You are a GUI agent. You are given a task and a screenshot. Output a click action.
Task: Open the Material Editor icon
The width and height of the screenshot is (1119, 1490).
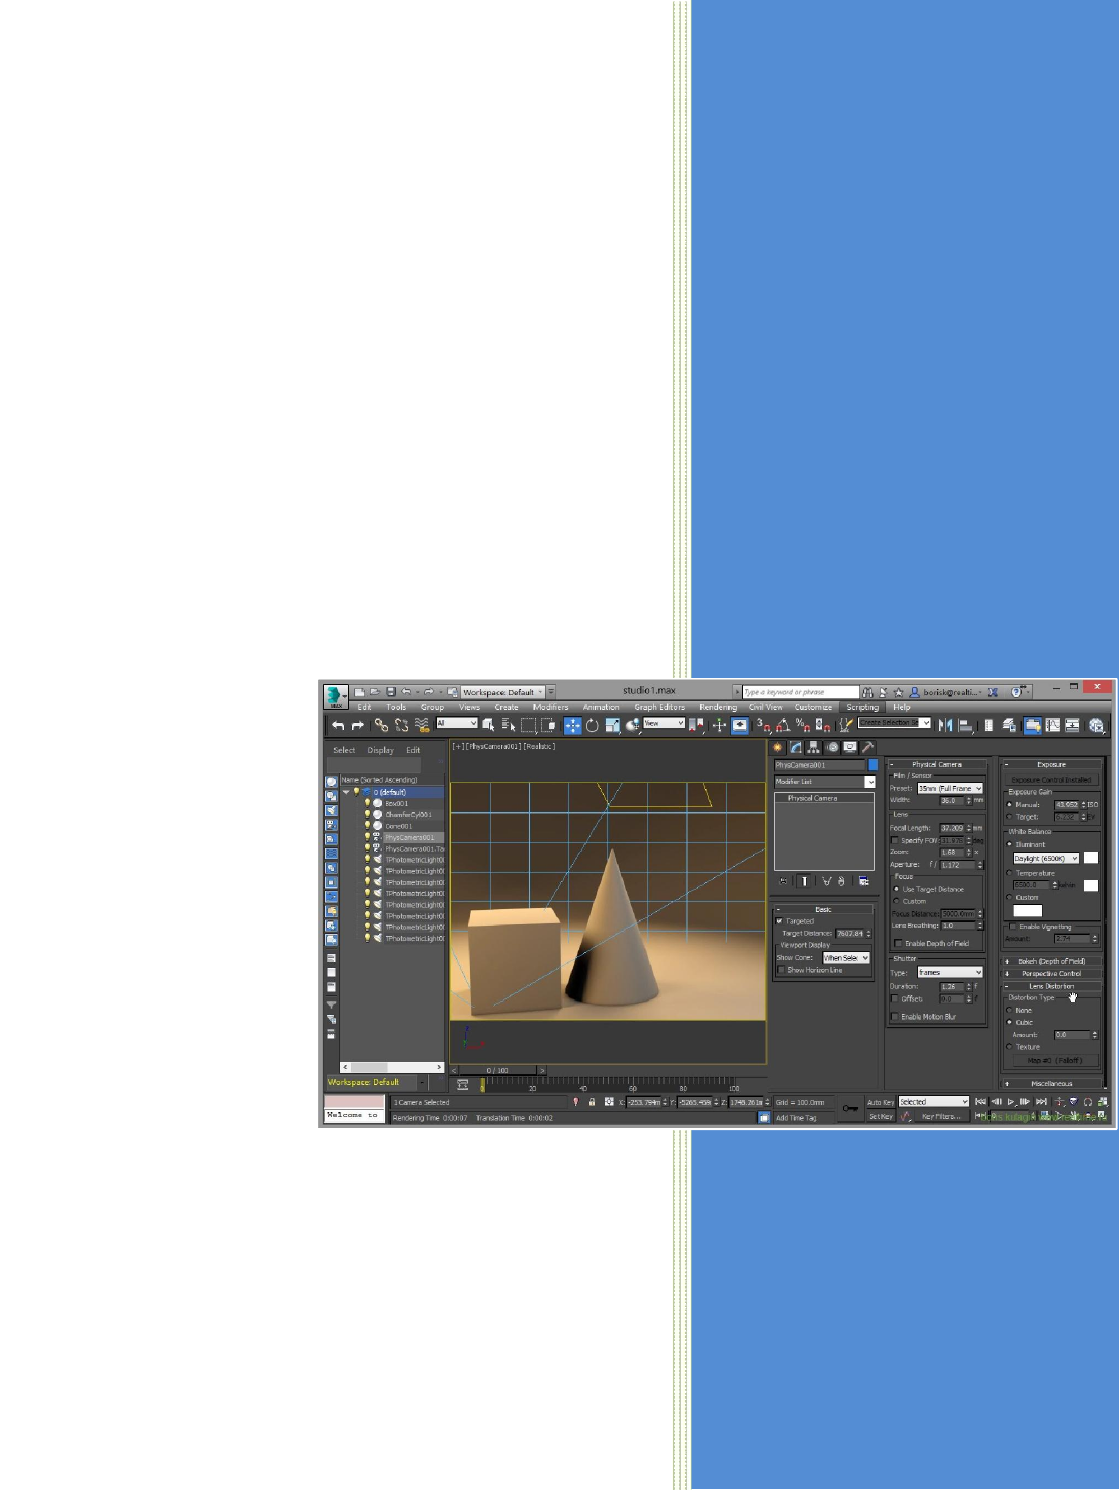1097,725
